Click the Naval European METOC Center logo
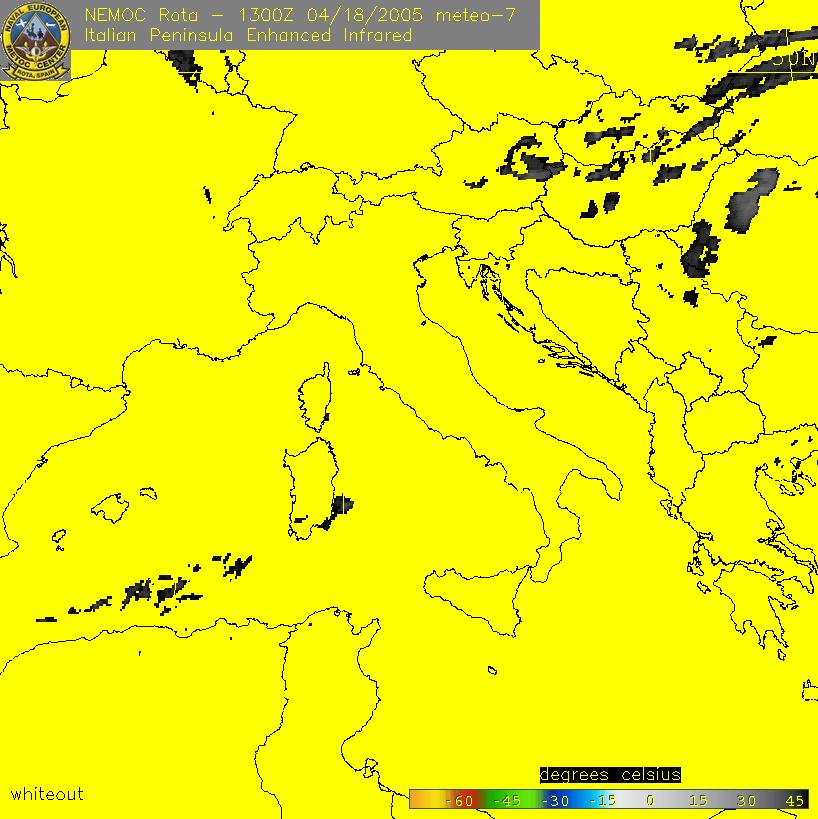This screenshot has width=818, height=819. click(x=36, y=42)
